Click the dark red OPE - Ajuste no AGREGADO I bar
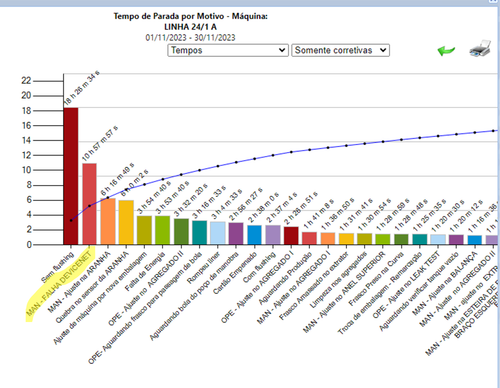This screenshot has height=388, width=500. (x=291, y=236)
